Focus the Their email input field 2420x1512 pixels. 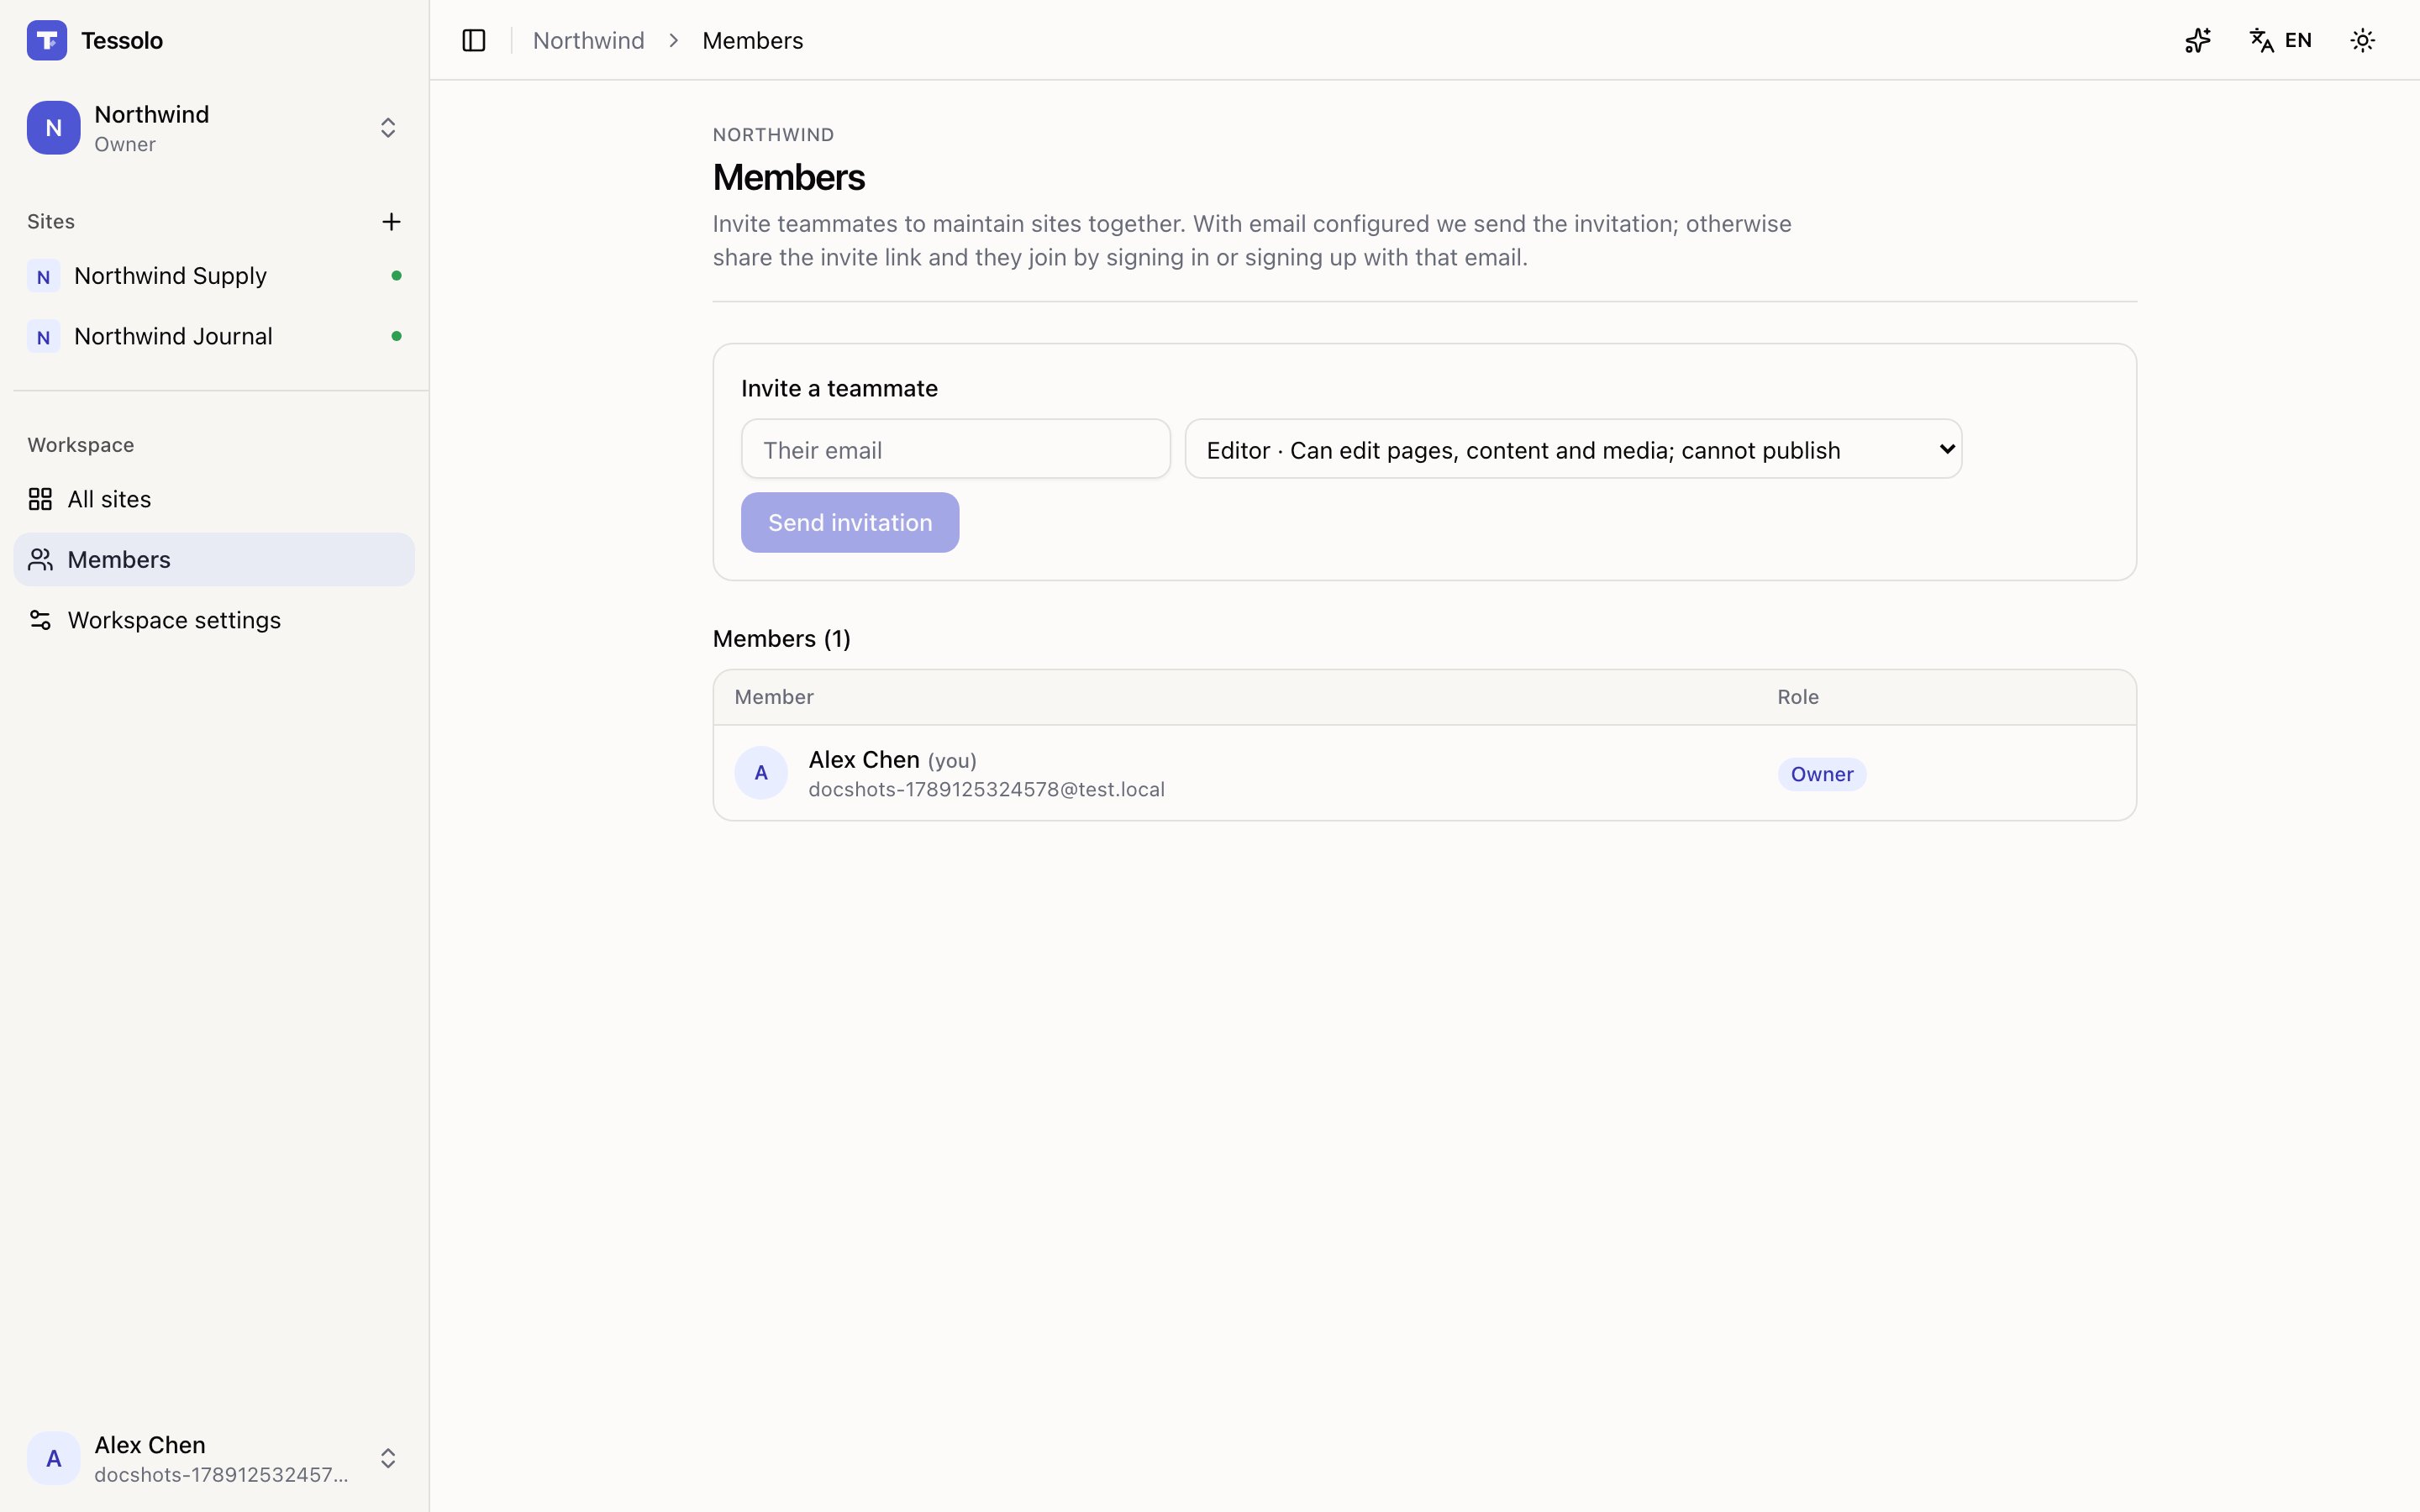click(x=955, y=449)
